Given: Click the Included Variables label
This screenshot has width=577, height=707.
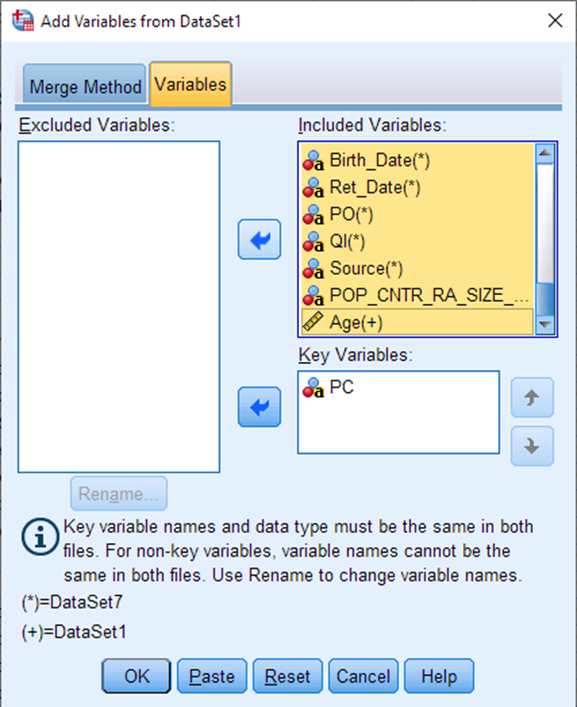Looking at the screenshot, I should (x=372, y=125).
